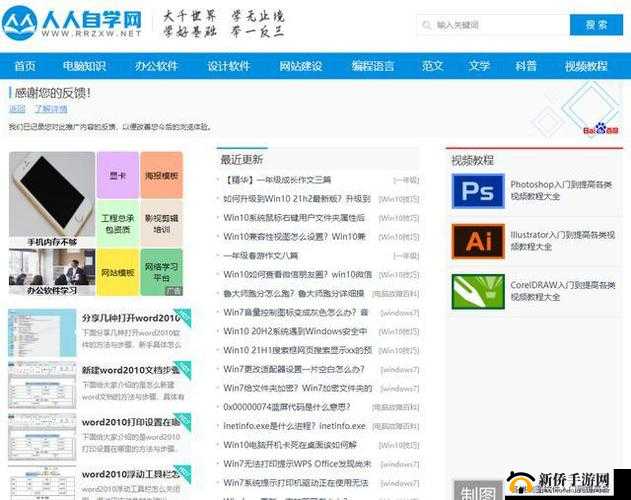Open thumbnail for word2010浮动工具栏 article

42,483
